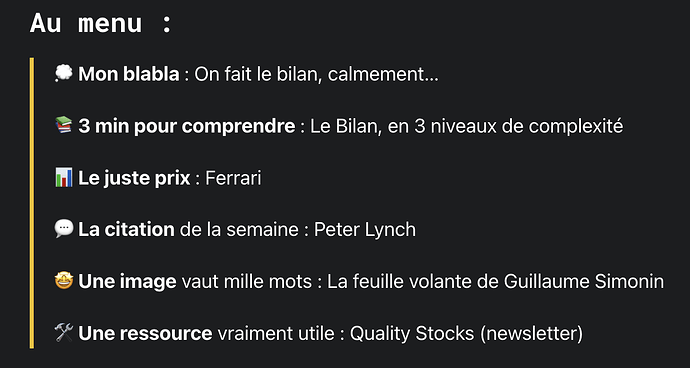Click 'Le Bilan, en 3 niveaux de complexité'
This screenshot has width=690, height=368.
466,126
